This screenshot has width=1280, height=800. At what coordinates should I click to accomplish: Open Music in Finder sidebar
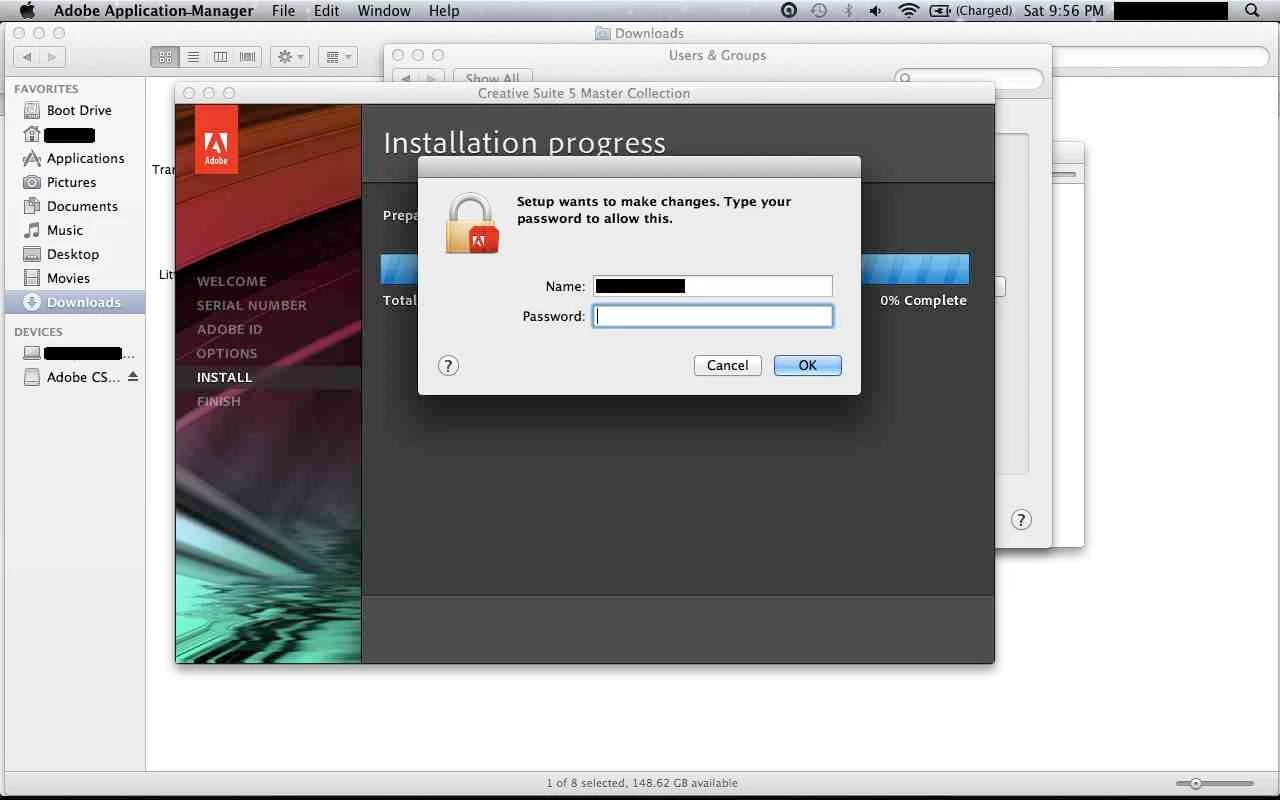pyautogui.click(x=75, y=230)
